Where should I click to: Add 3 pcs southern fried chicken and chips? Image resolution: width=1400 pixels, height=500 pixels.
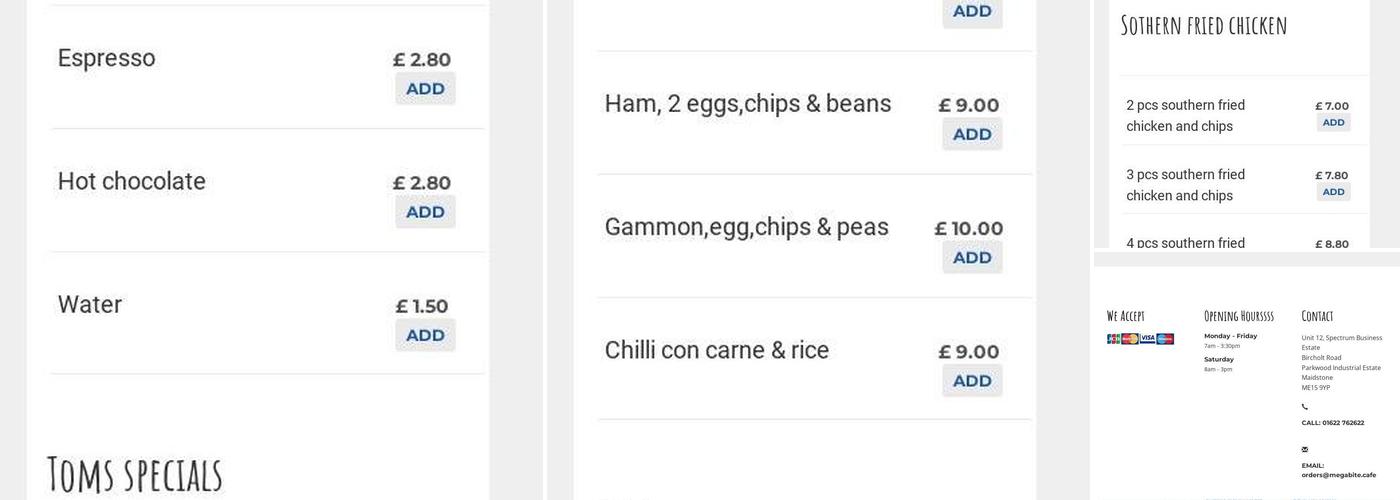[x=1333, y=192]
